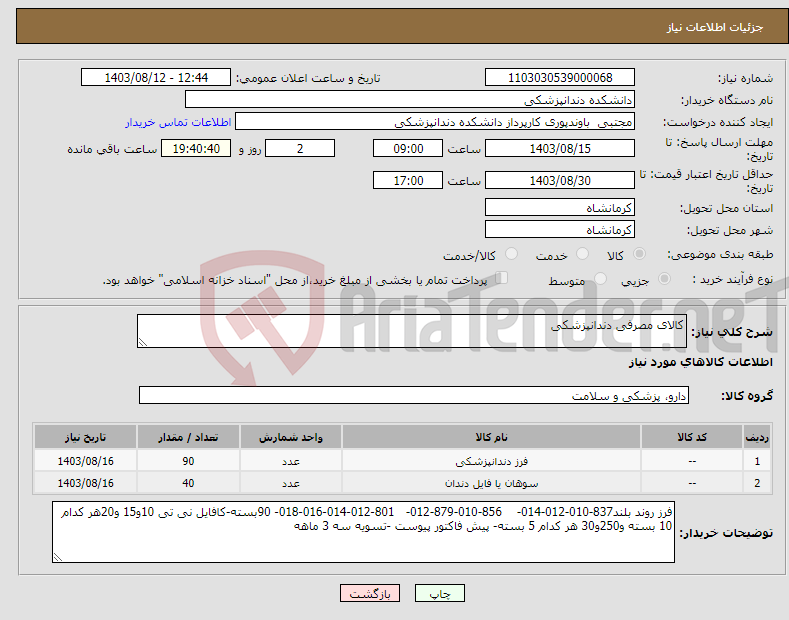Select the متوسط purchase type radio
789x620 pixels.
point(600,279)
